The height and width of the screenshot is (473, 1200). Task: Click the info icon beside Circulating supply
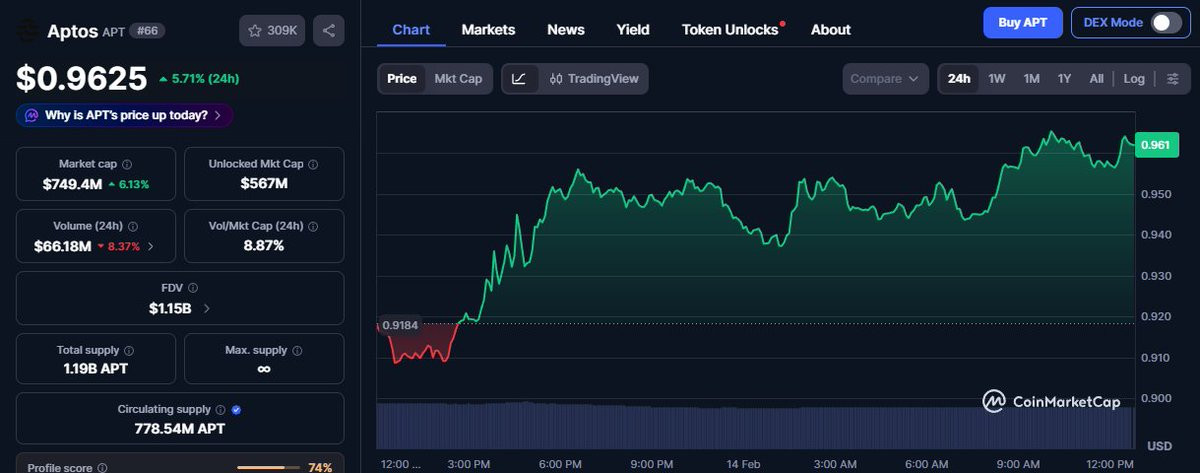point(220,409)
